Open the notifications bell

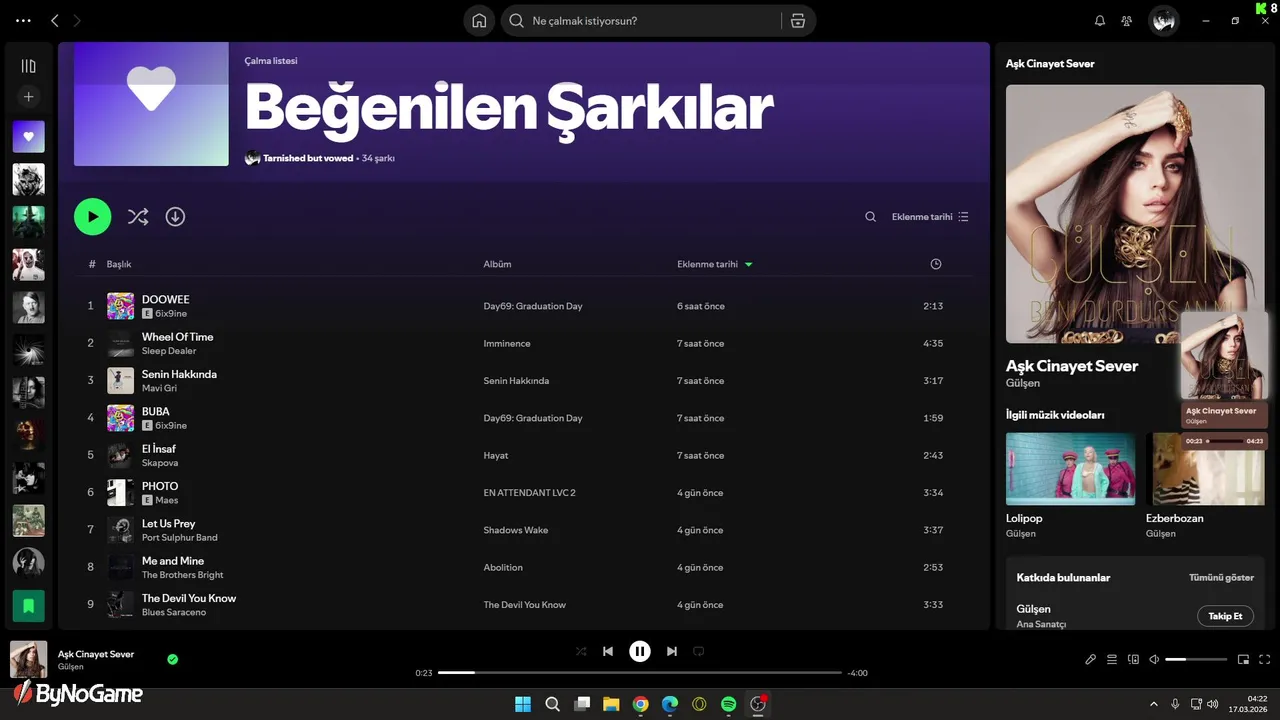(1100, 21)
